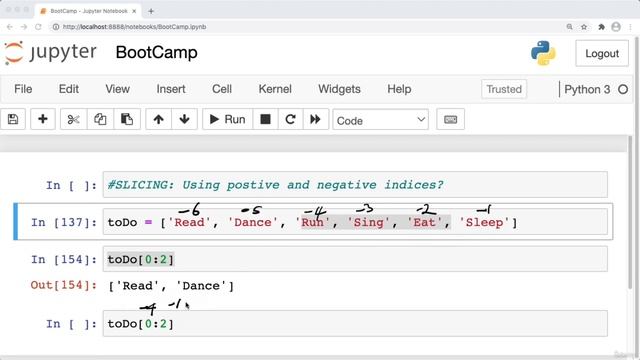Click the Out[154]: prompt label

[64, 285]
